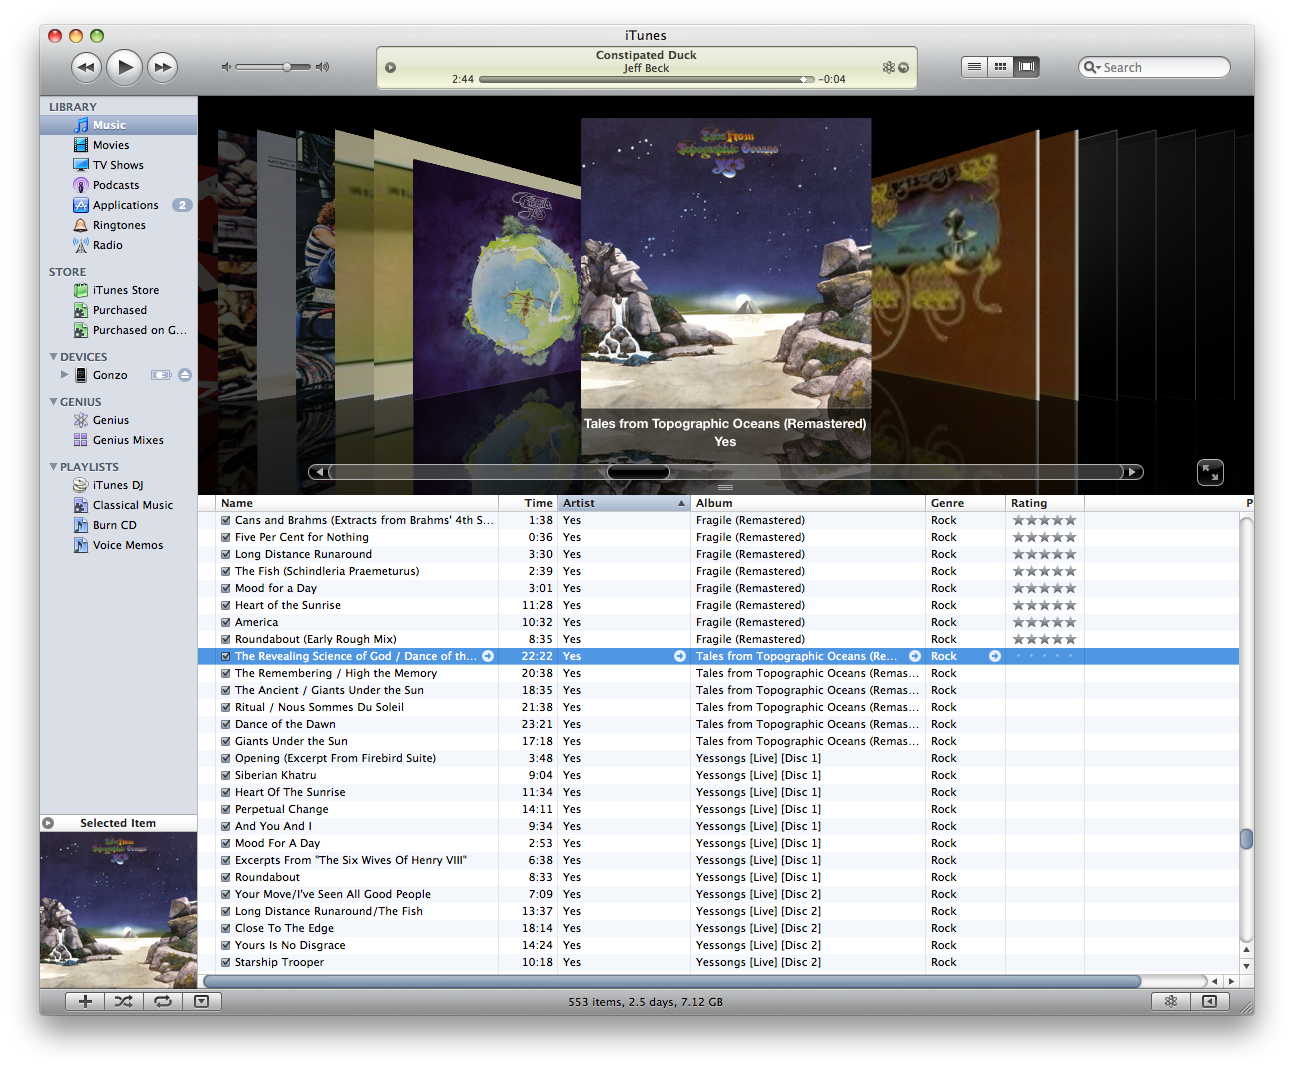Toggle the Selected Item artwork panel arrow
This screenshot has width=1294, height=1070.
tap(48, 823)
